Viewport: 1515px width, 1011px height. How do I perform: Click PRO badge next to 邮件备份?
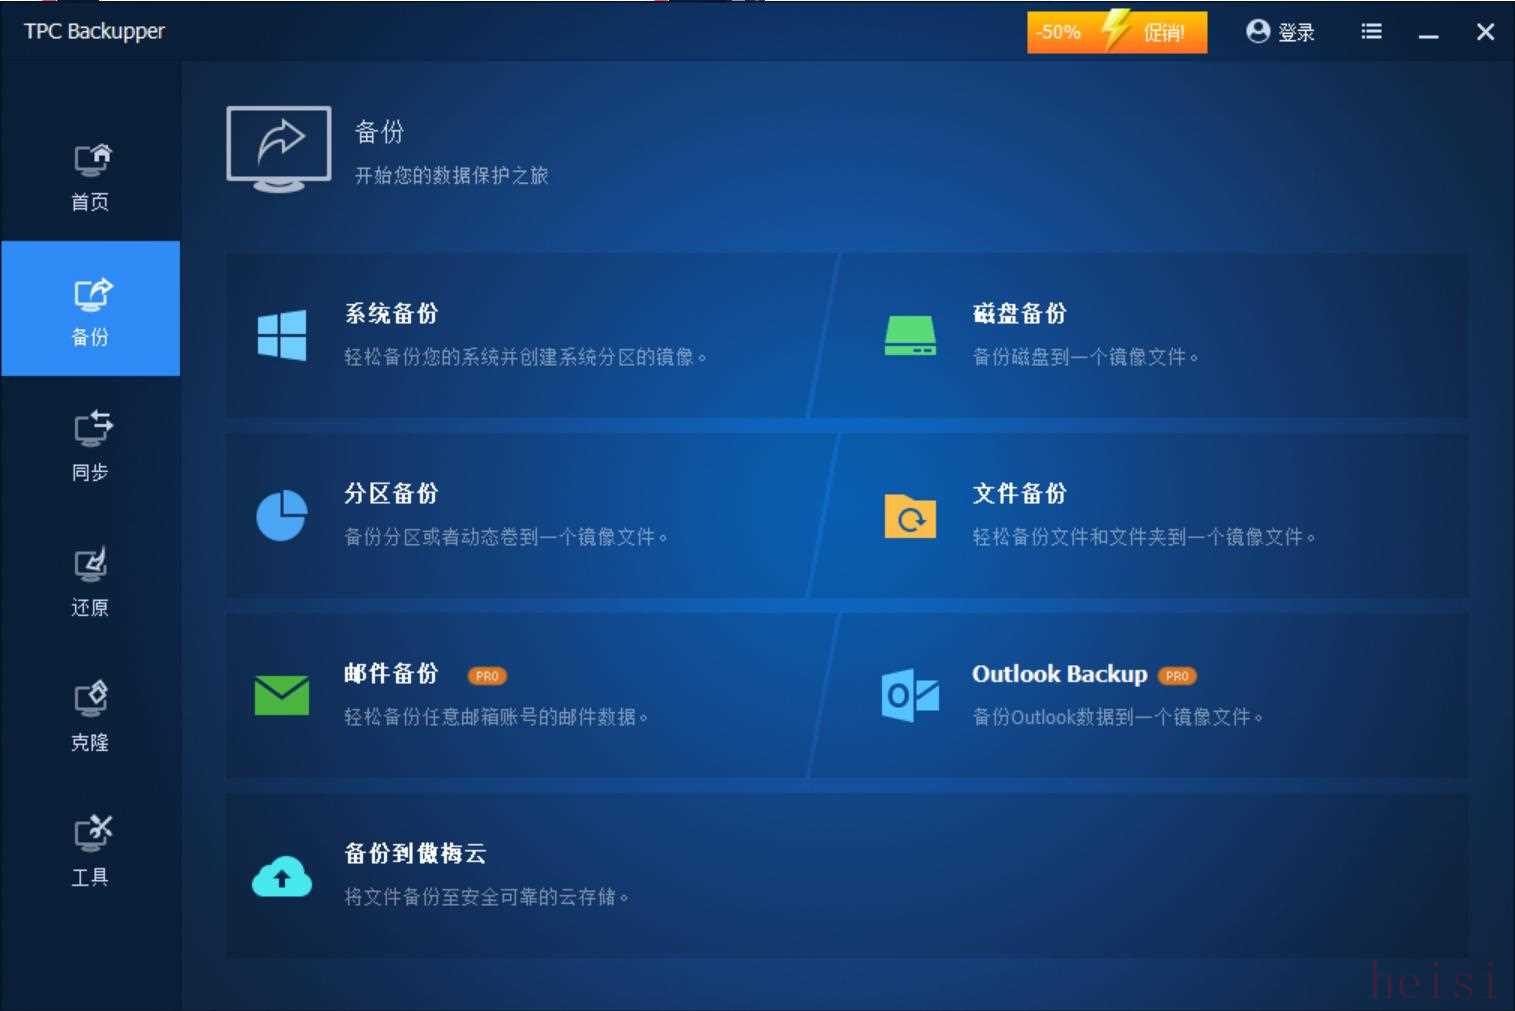click(x=487, y=676)
